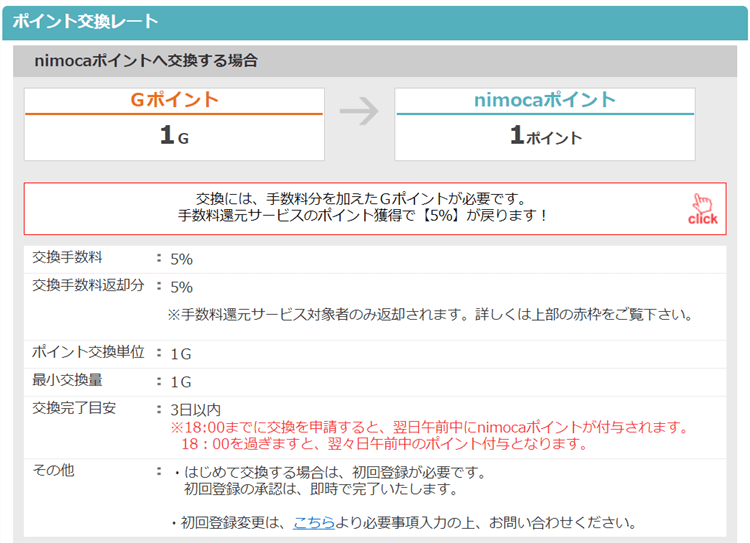Click the 1G value in the Gポイント box
Image resolution: width=750 pixels, height=543 pixels.
pos(174,134)
